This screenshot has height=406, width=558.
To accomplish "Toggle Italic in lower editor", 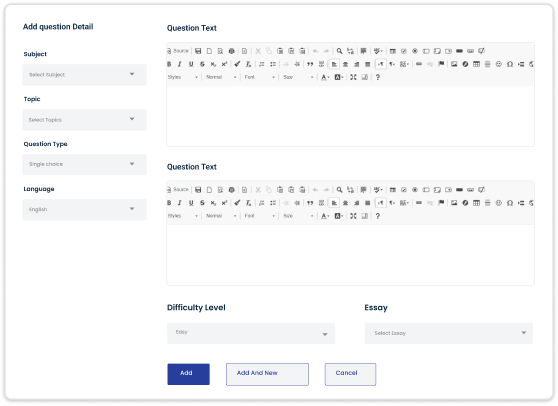I will point(180,203).
